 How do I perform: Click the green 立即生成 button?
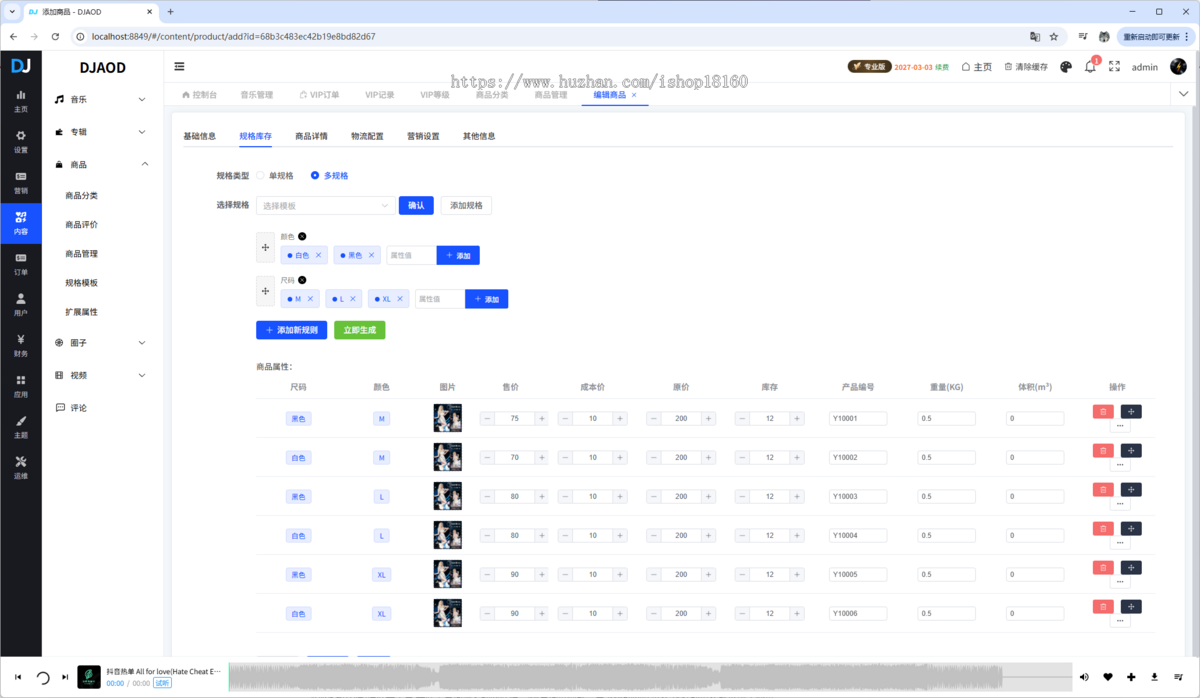(x=360, y=330)
